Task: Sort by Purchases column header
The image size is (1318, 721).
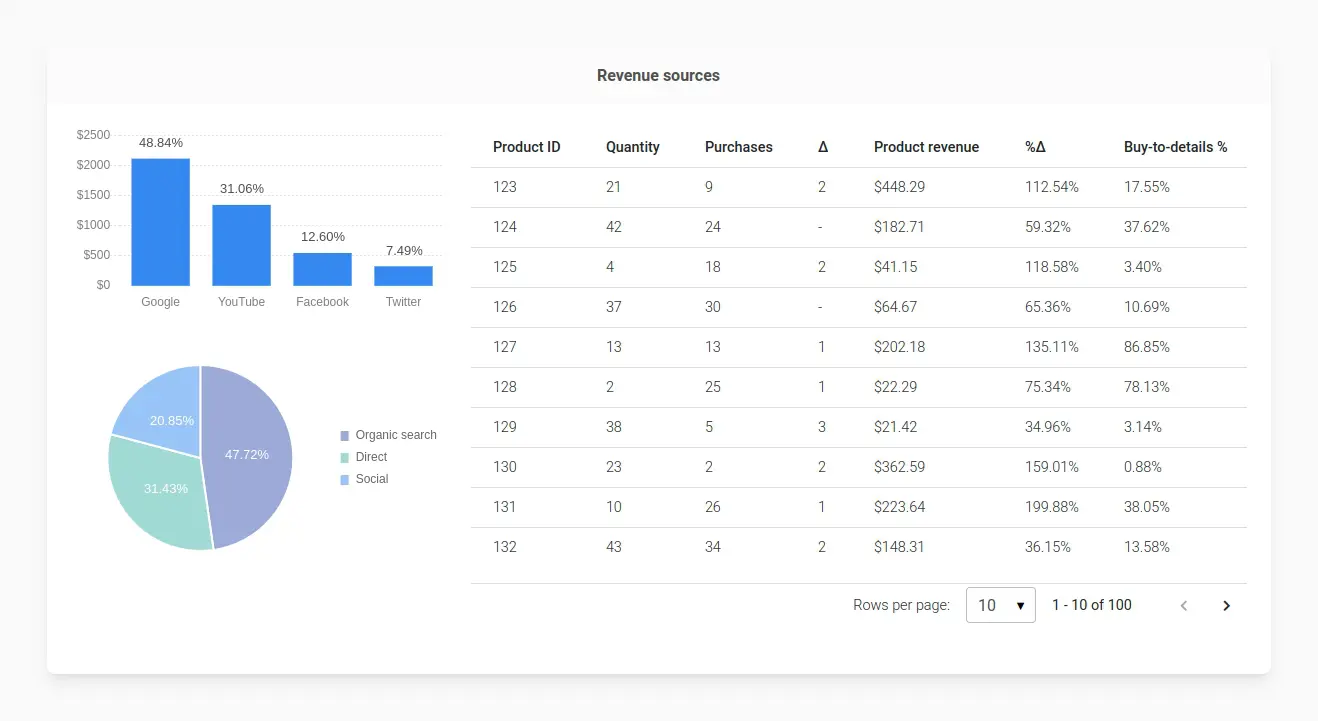Action: [x=738, y=147]
